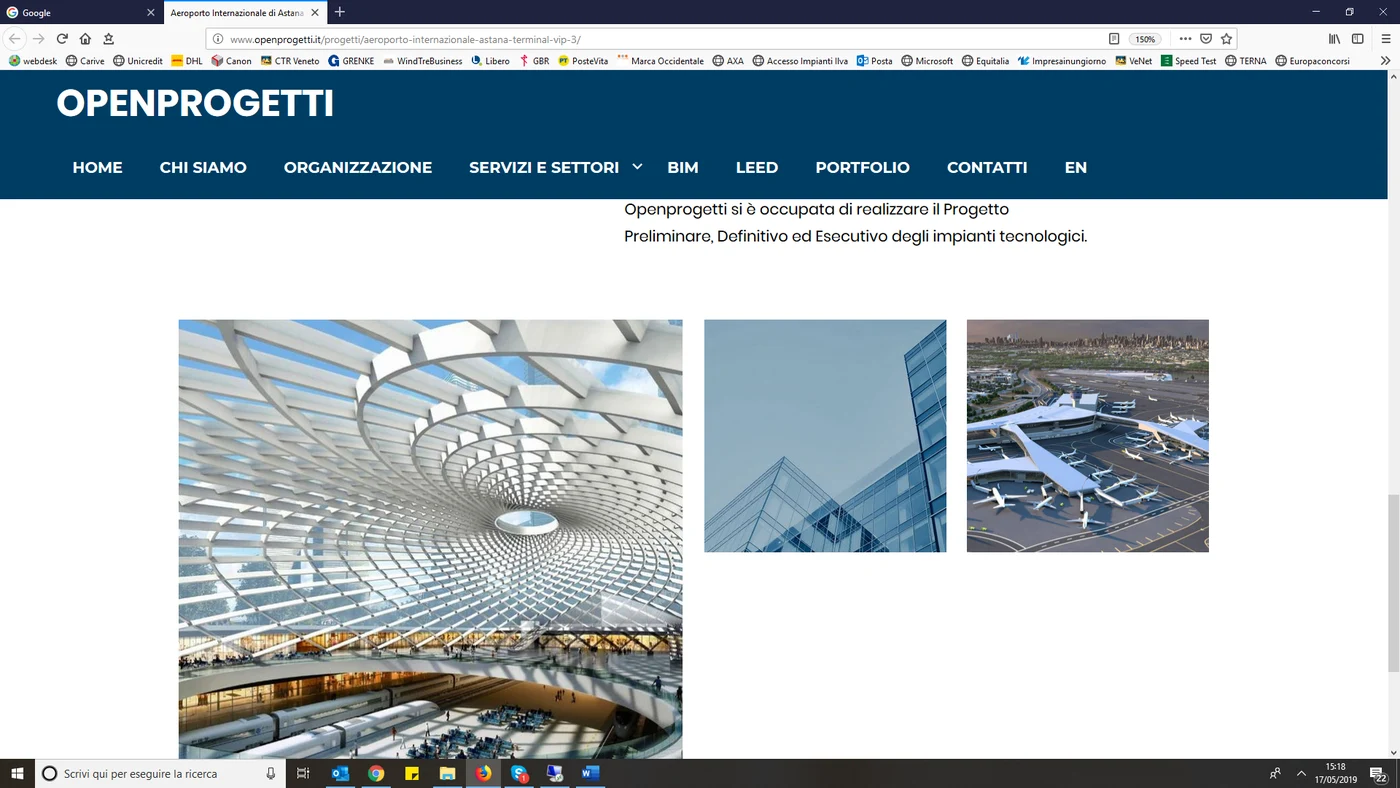1400x788 pixels.
Task: Open Task View in the taskbar
Action: (x=304, y=773)
